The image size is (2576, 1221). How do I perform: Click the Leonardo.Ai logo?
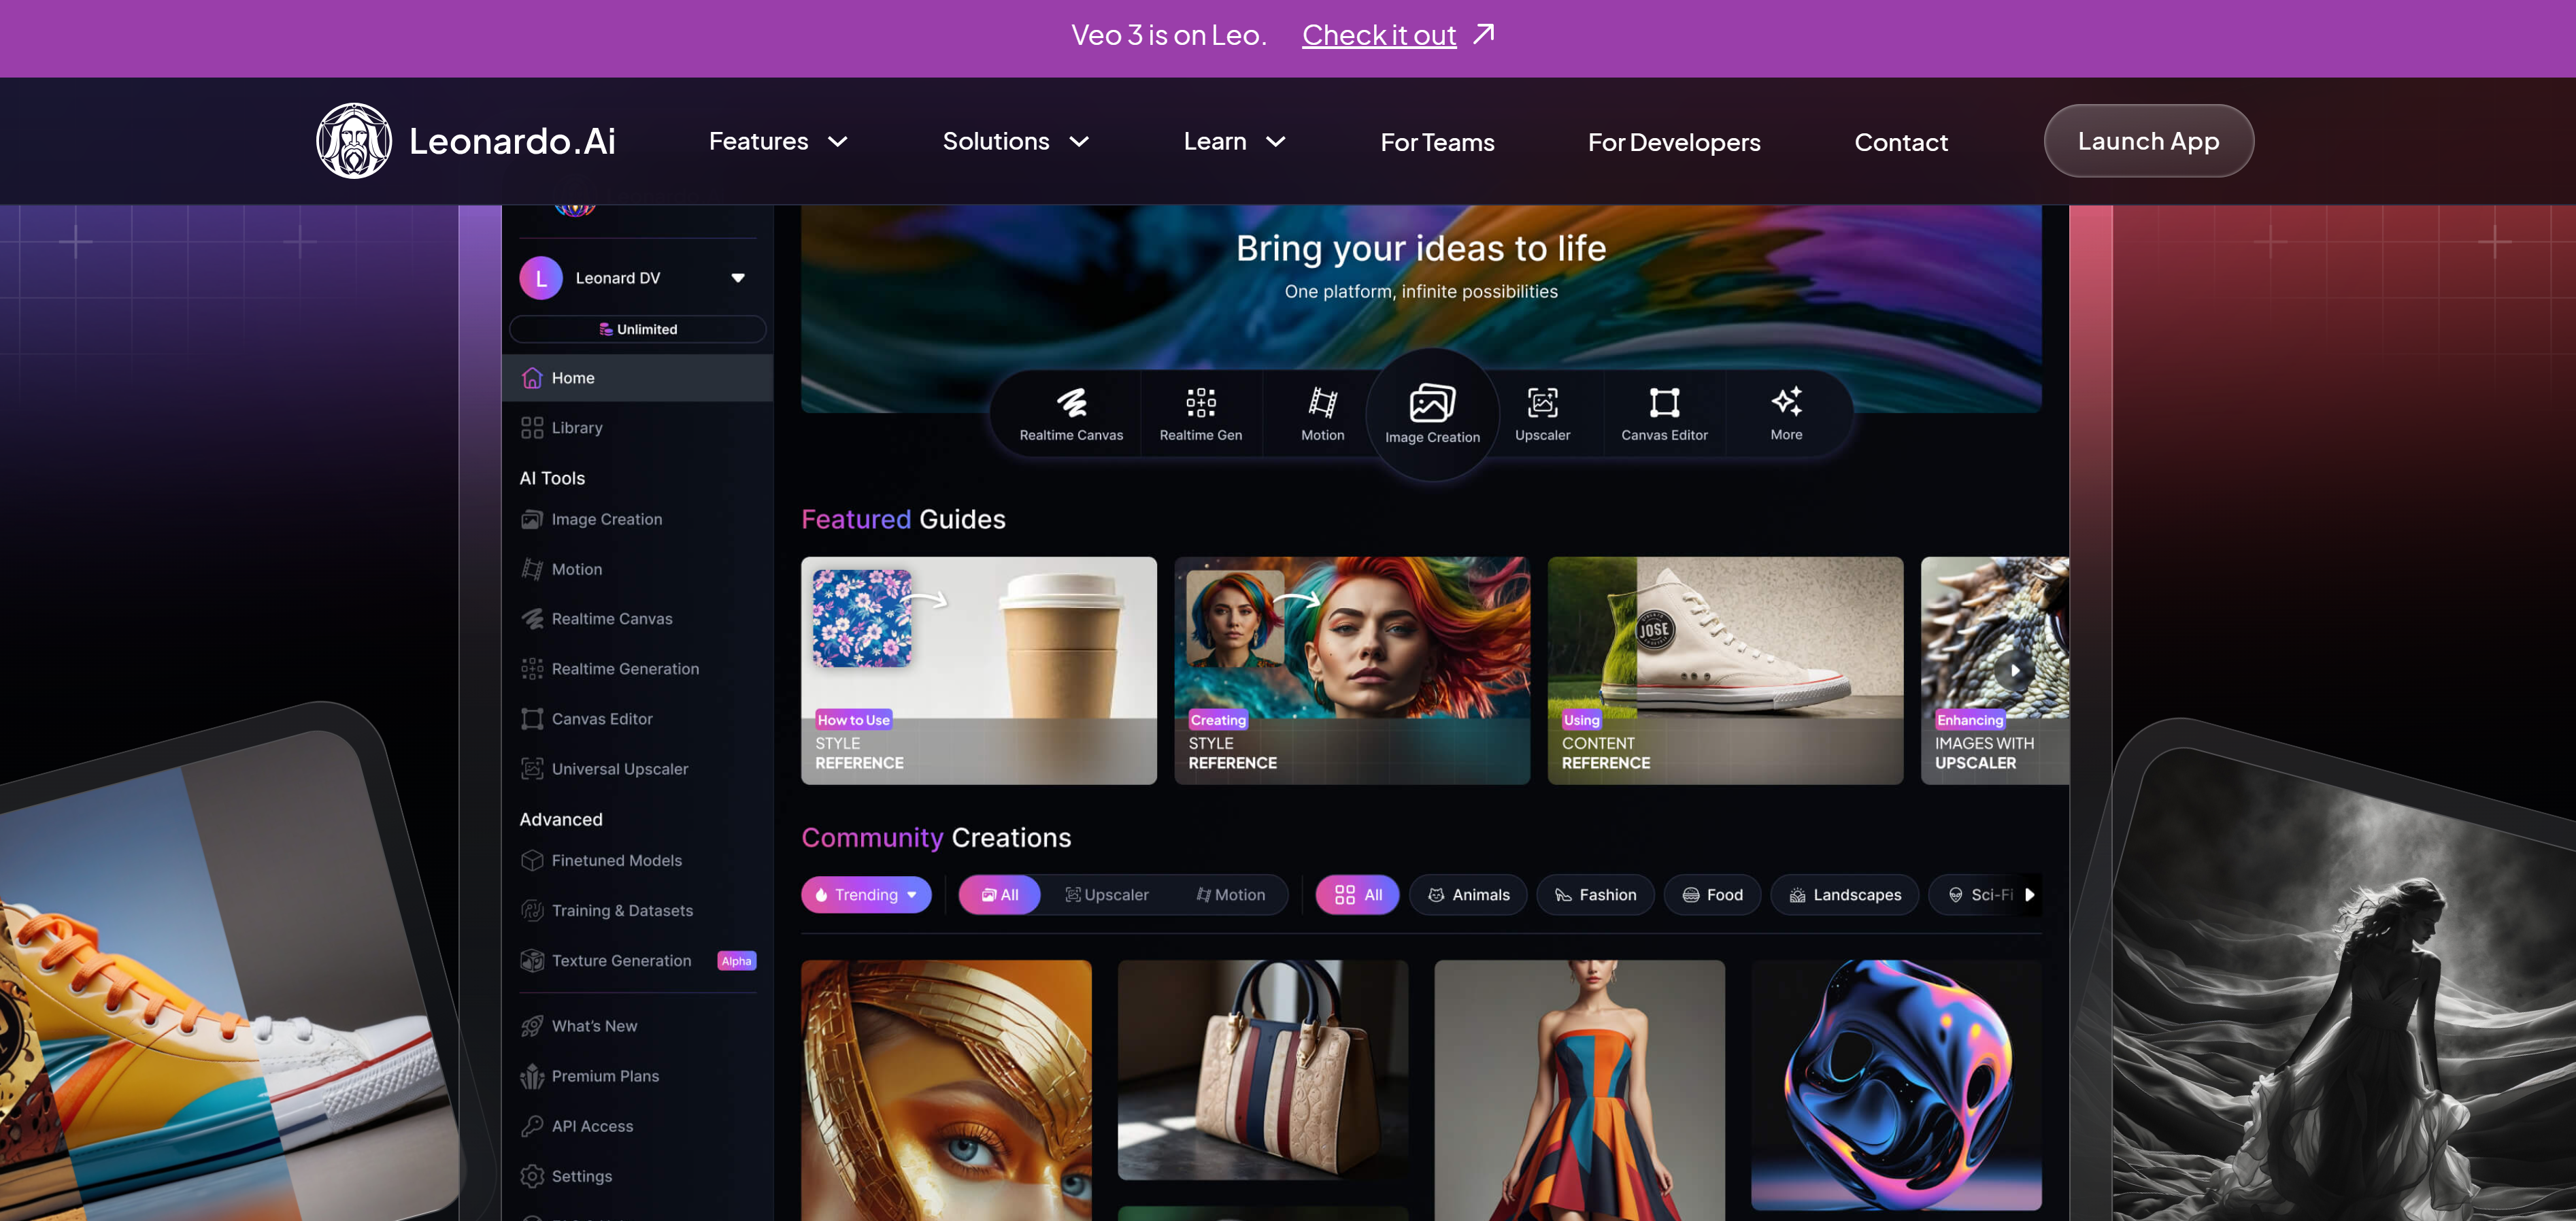coord(466,141)
